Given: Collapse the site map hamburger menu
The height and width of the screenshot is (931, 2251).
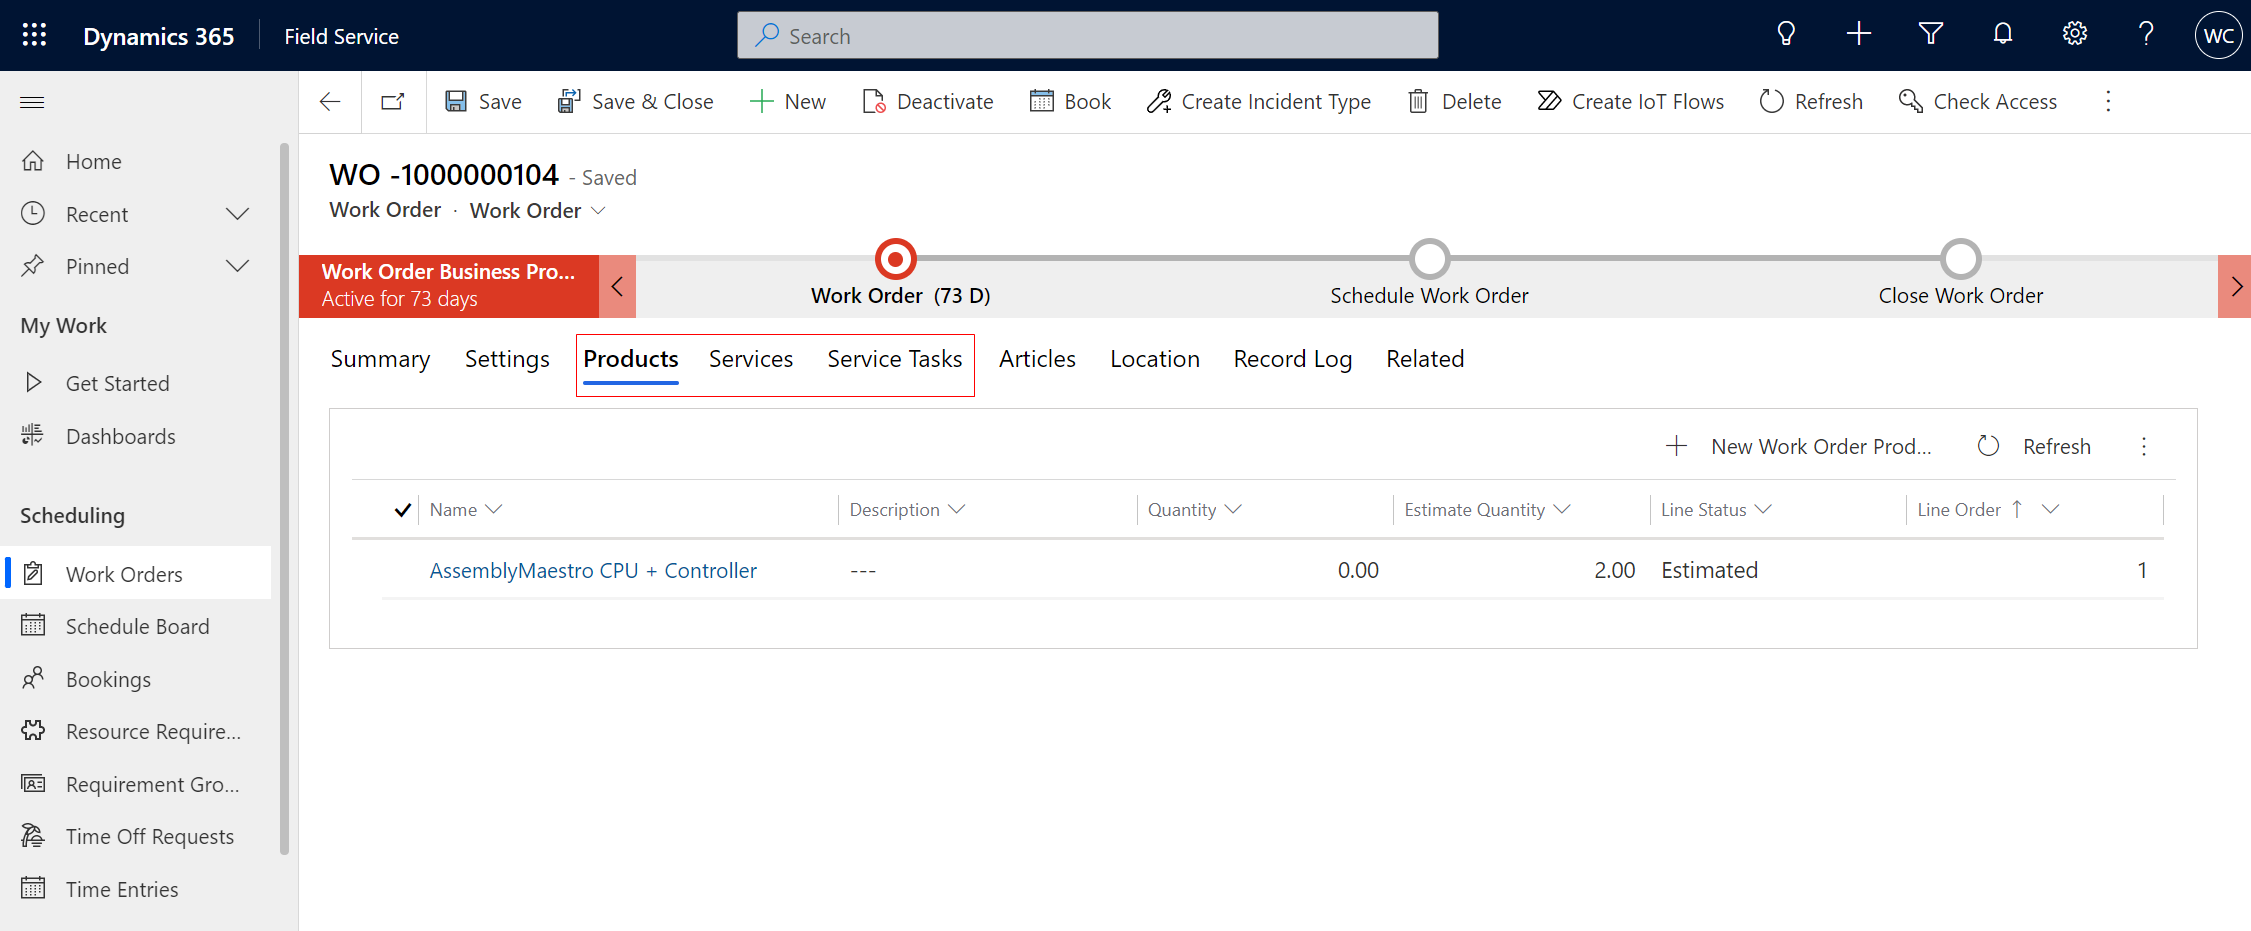Looking at the screenshot, I should [x=32, y=102].
